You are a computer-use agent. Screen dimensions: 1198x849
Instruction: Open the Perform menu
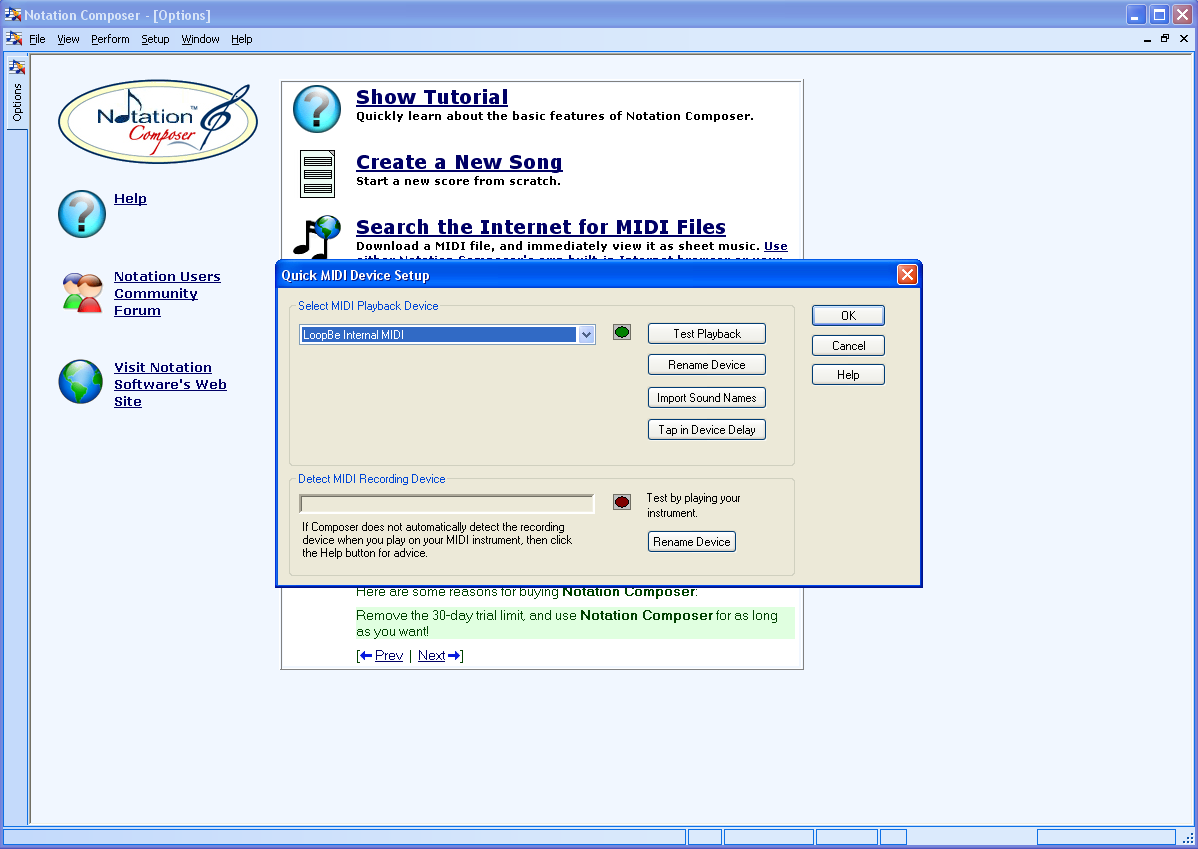110,39
